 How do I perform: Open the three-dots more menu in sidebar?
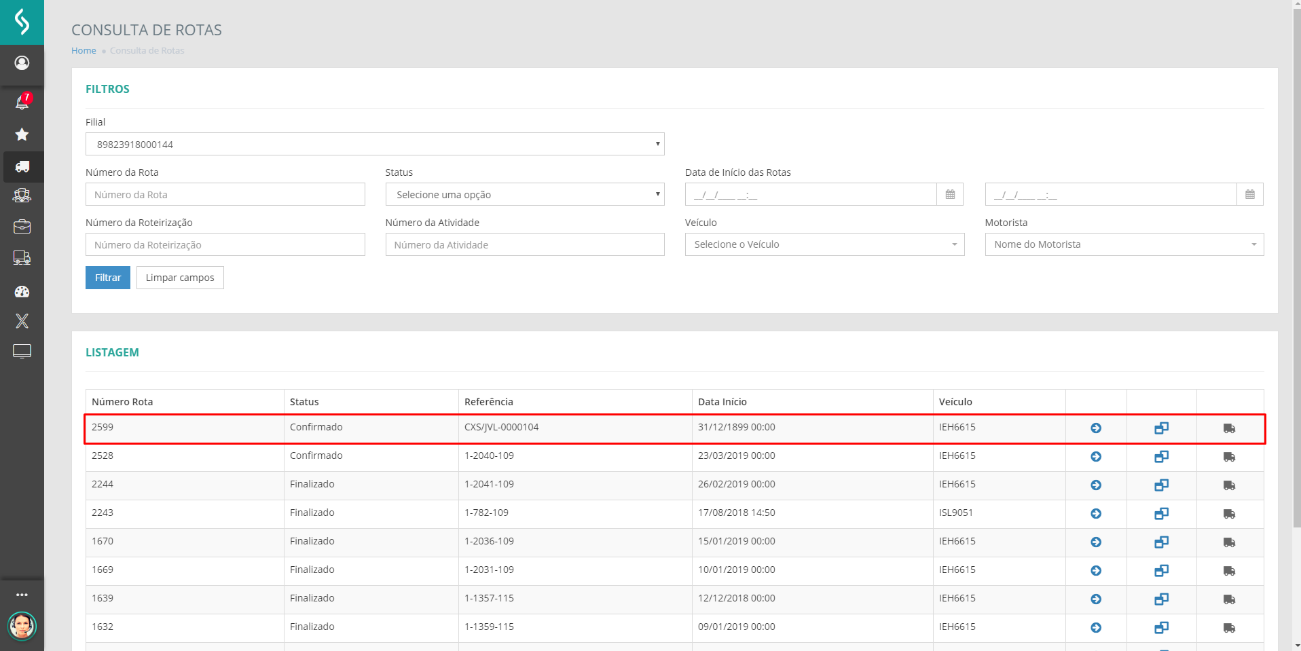click(x=21, y=594)
